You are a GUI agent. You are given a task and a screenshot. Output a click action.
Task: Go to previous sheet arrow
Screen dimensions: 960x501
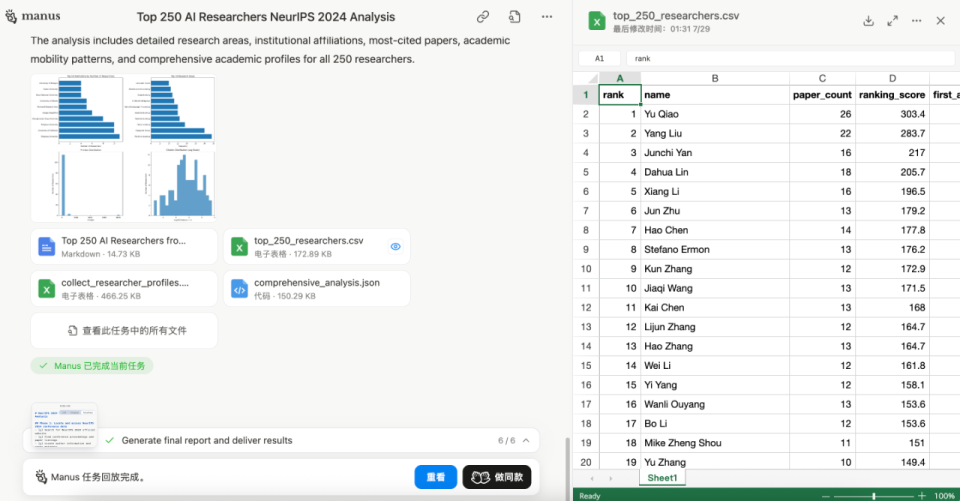[592, 478]
